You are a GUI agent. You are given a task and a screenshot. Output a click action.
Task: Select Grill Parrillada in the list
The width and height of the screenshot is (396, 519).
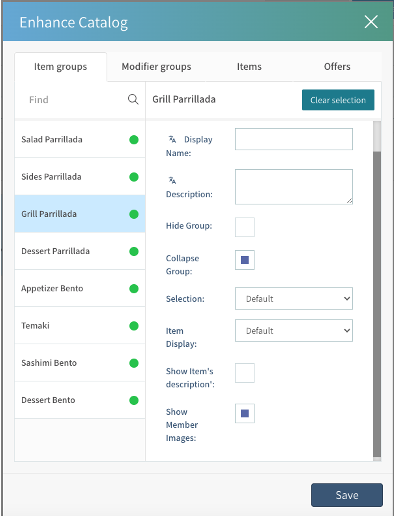(80, 214)
